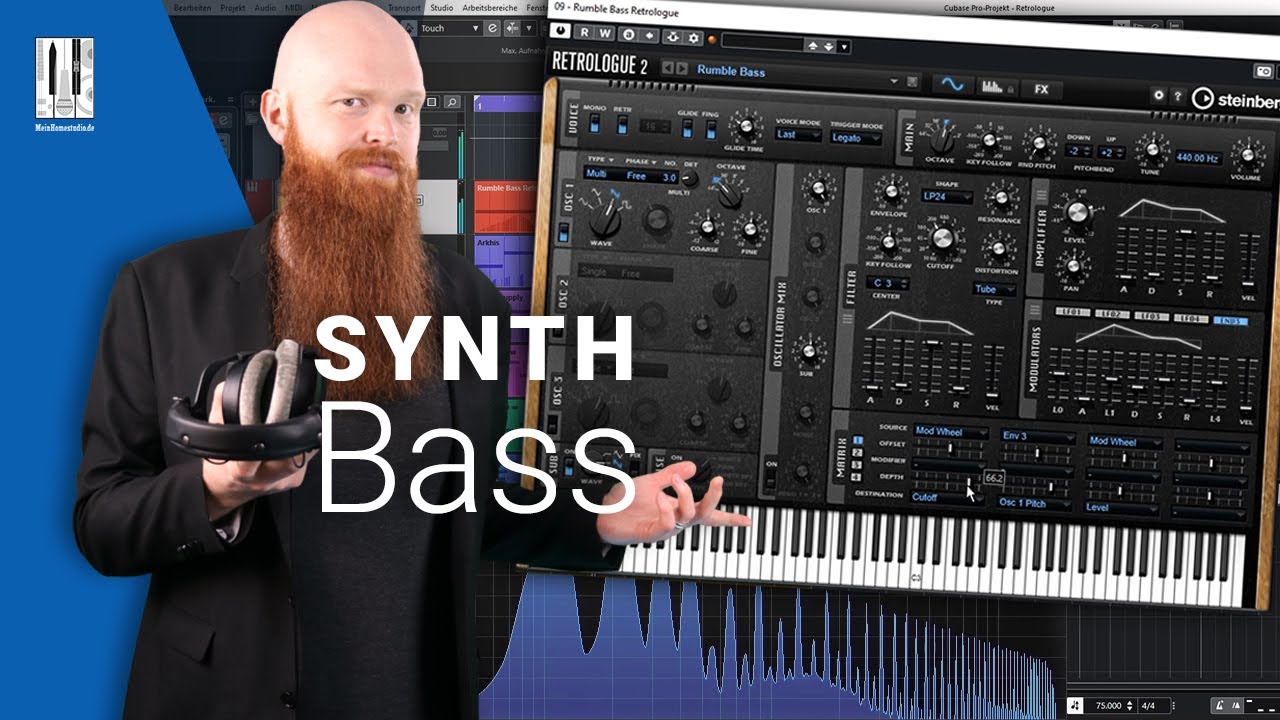Click the Rnd Pitch knob
Image resolution: width=1280 pixels, height=720 pixels.
pyautogui.click(x=1040, y=144)
